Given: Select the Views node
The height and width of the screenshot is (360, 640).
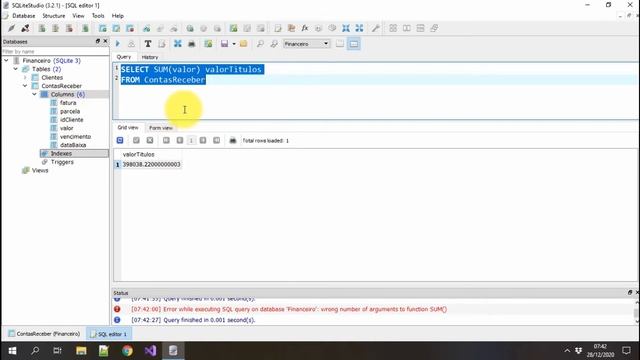Looking at the screenshot, I should point(40,171).
